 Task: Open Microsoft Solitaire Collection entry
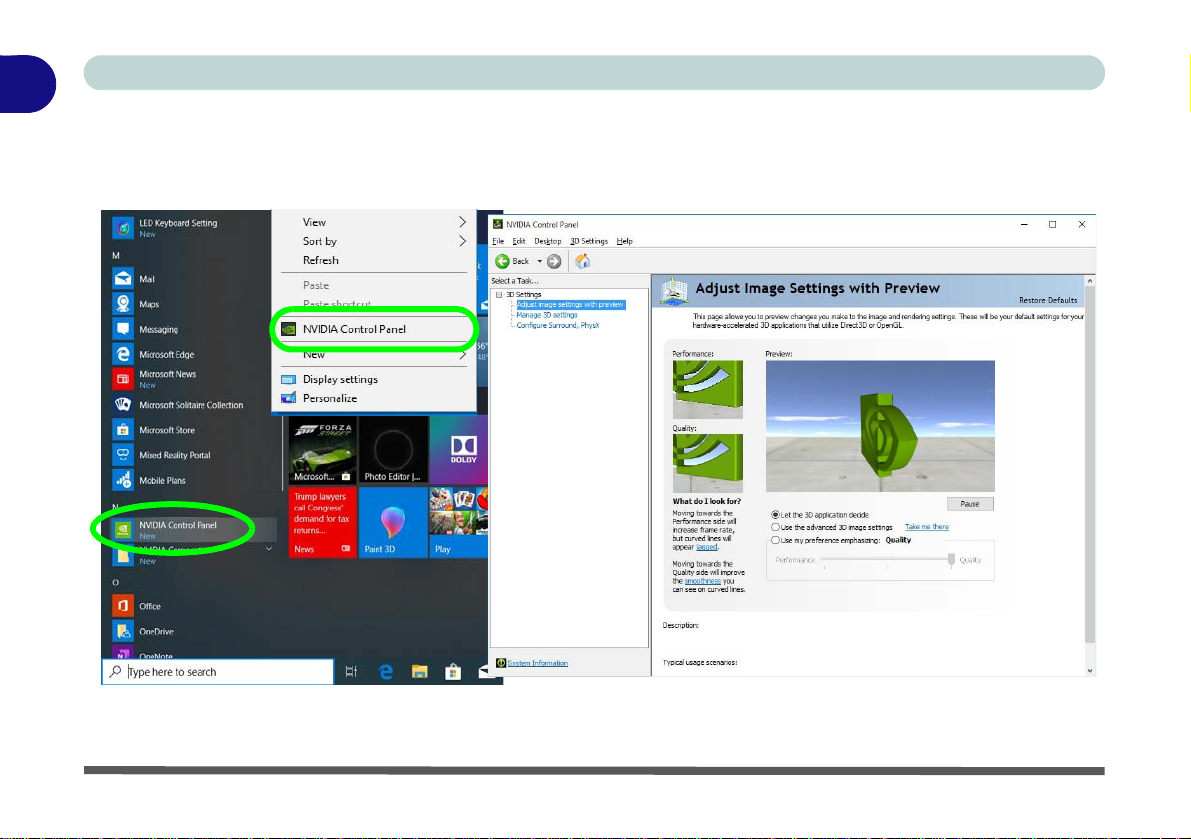[x=123, y=405]
